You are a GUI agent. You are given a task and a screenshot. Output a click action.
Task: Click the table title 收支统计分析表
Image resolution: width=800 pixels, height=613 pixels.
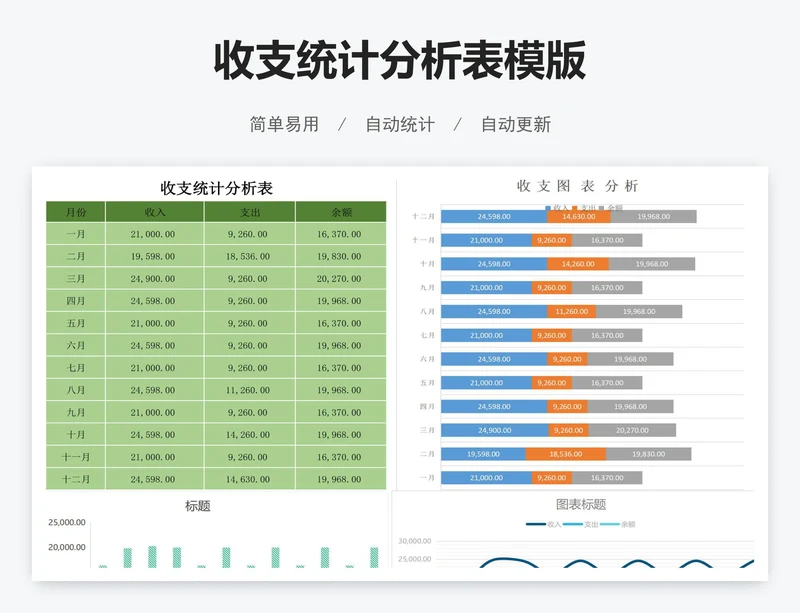(x=216, y=188)
